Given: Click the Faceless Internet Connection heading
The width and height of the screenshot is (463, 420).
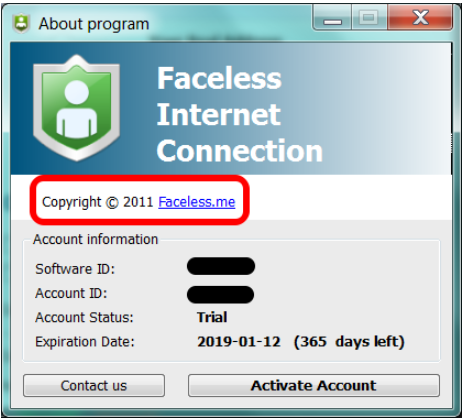Looking at the screenshot, I should pyautogui.click(x=240, y=114).
